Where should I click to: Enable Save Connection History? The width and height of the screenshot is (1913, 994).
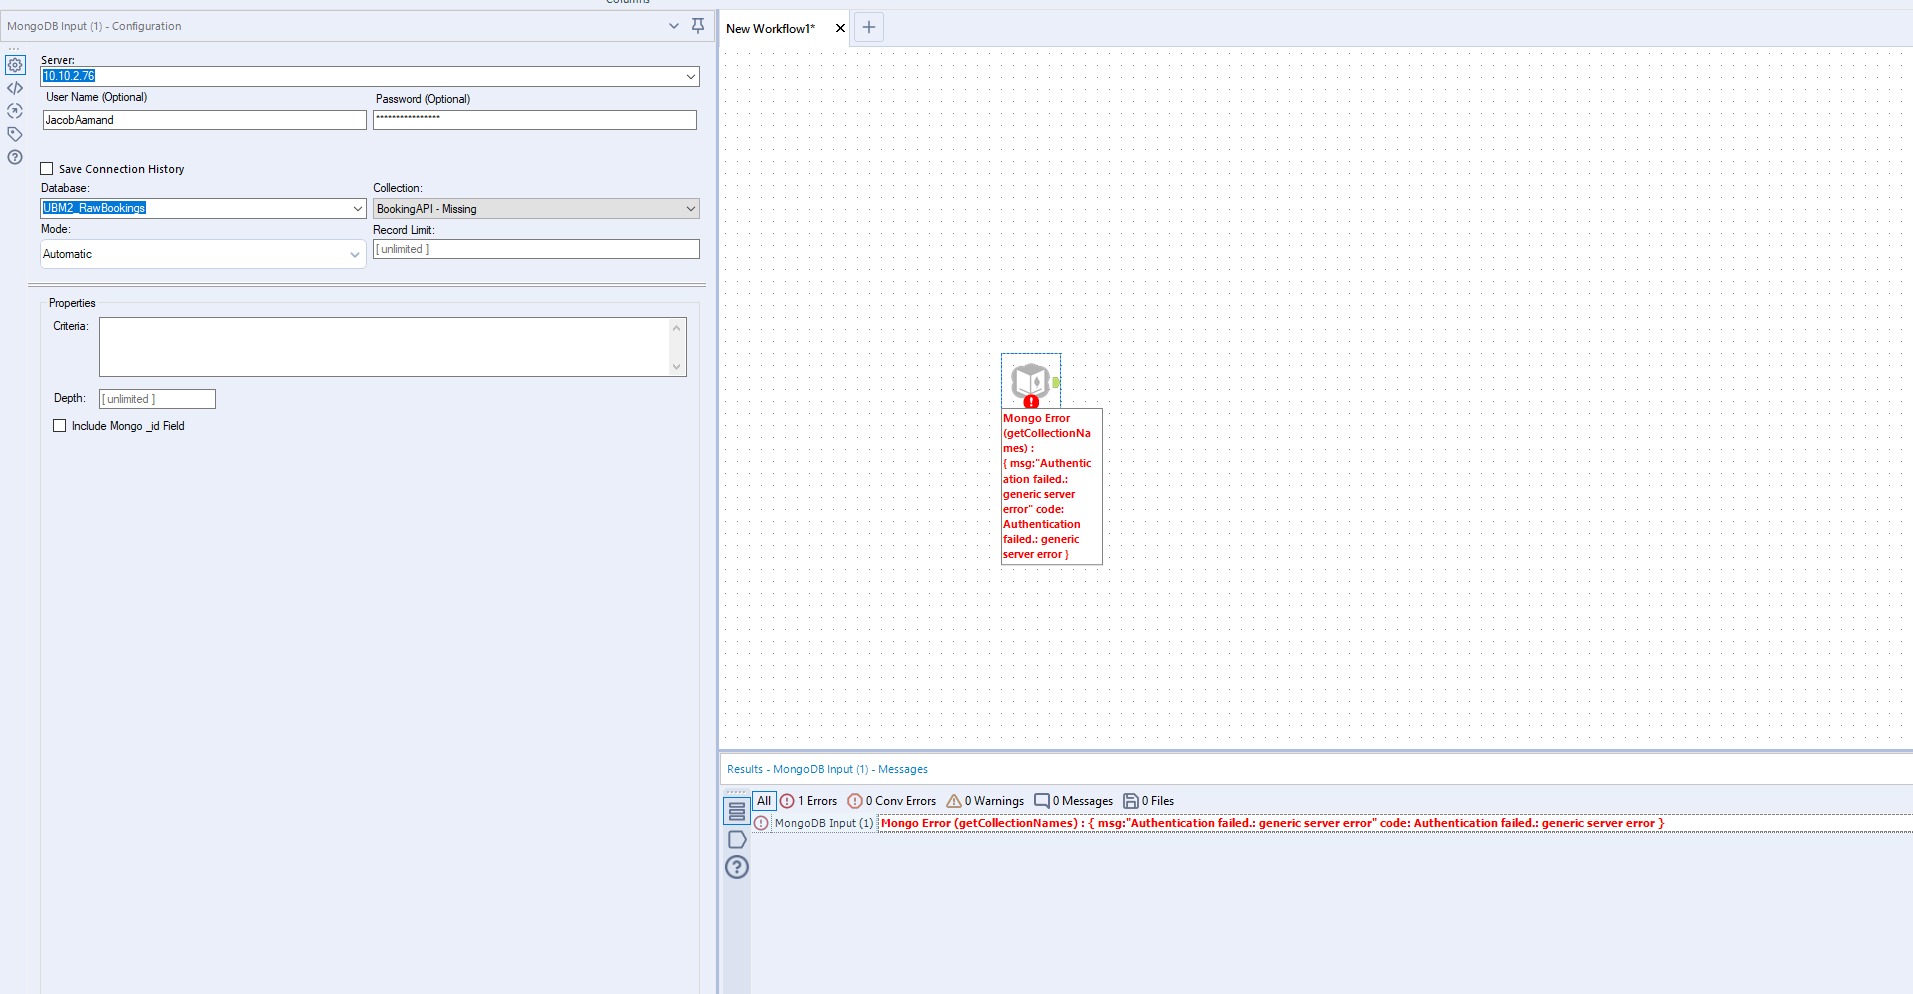point(47,168)
